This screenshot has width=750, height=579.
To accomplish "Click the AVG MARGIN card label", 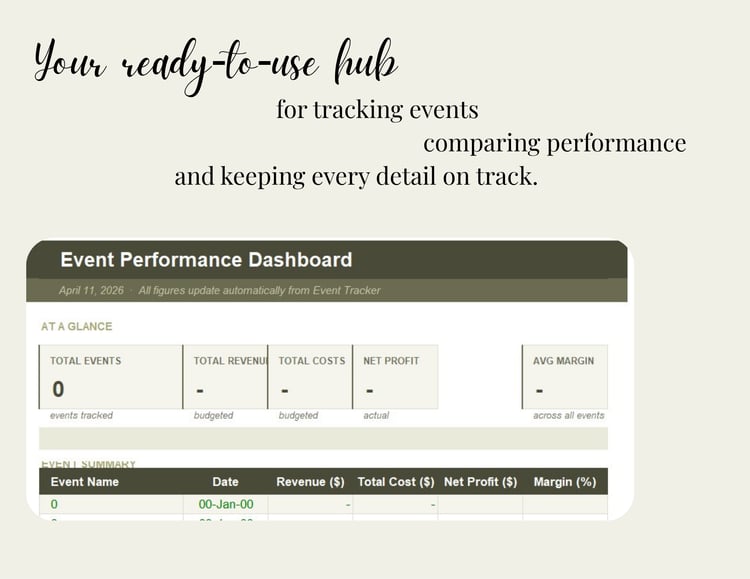I will 565,361.
